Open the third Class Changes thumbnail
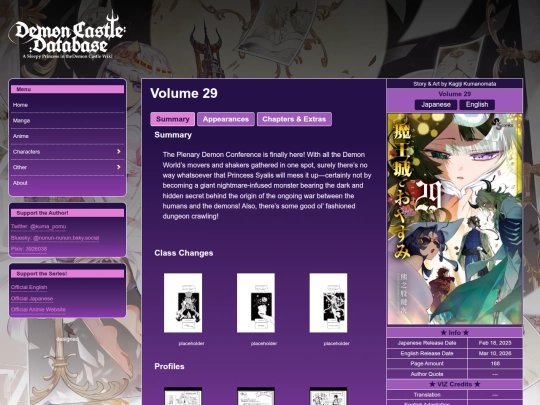This screenshot has height=405, width=540. click(x=328, y=303)
